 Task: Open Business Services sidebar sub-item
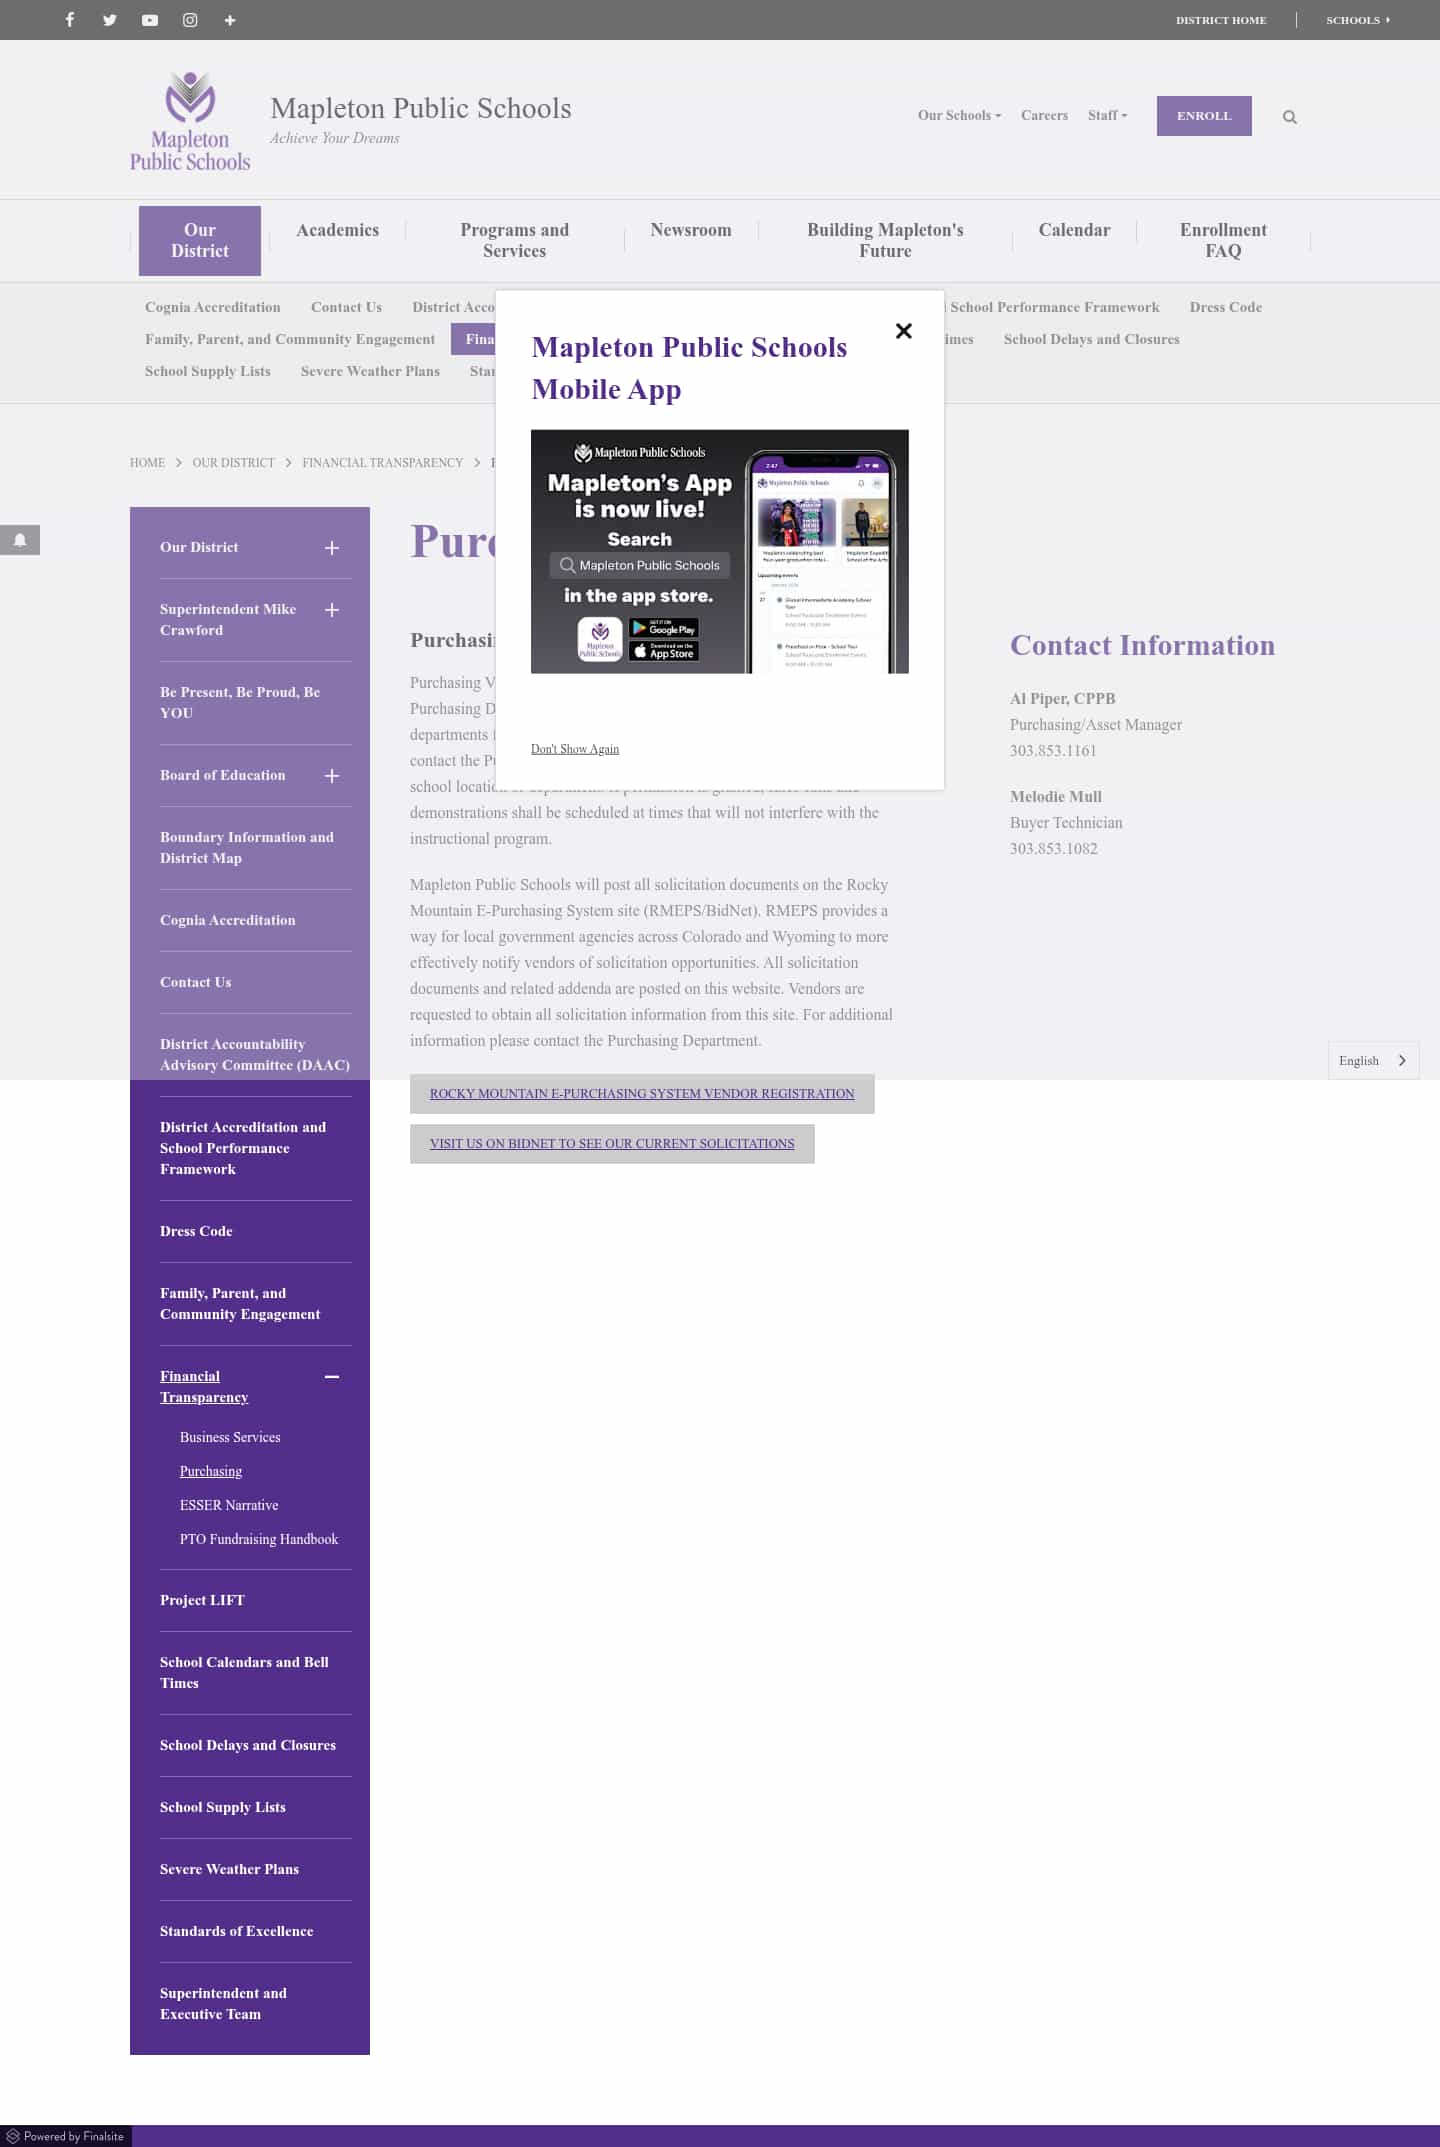point(230,1437)
